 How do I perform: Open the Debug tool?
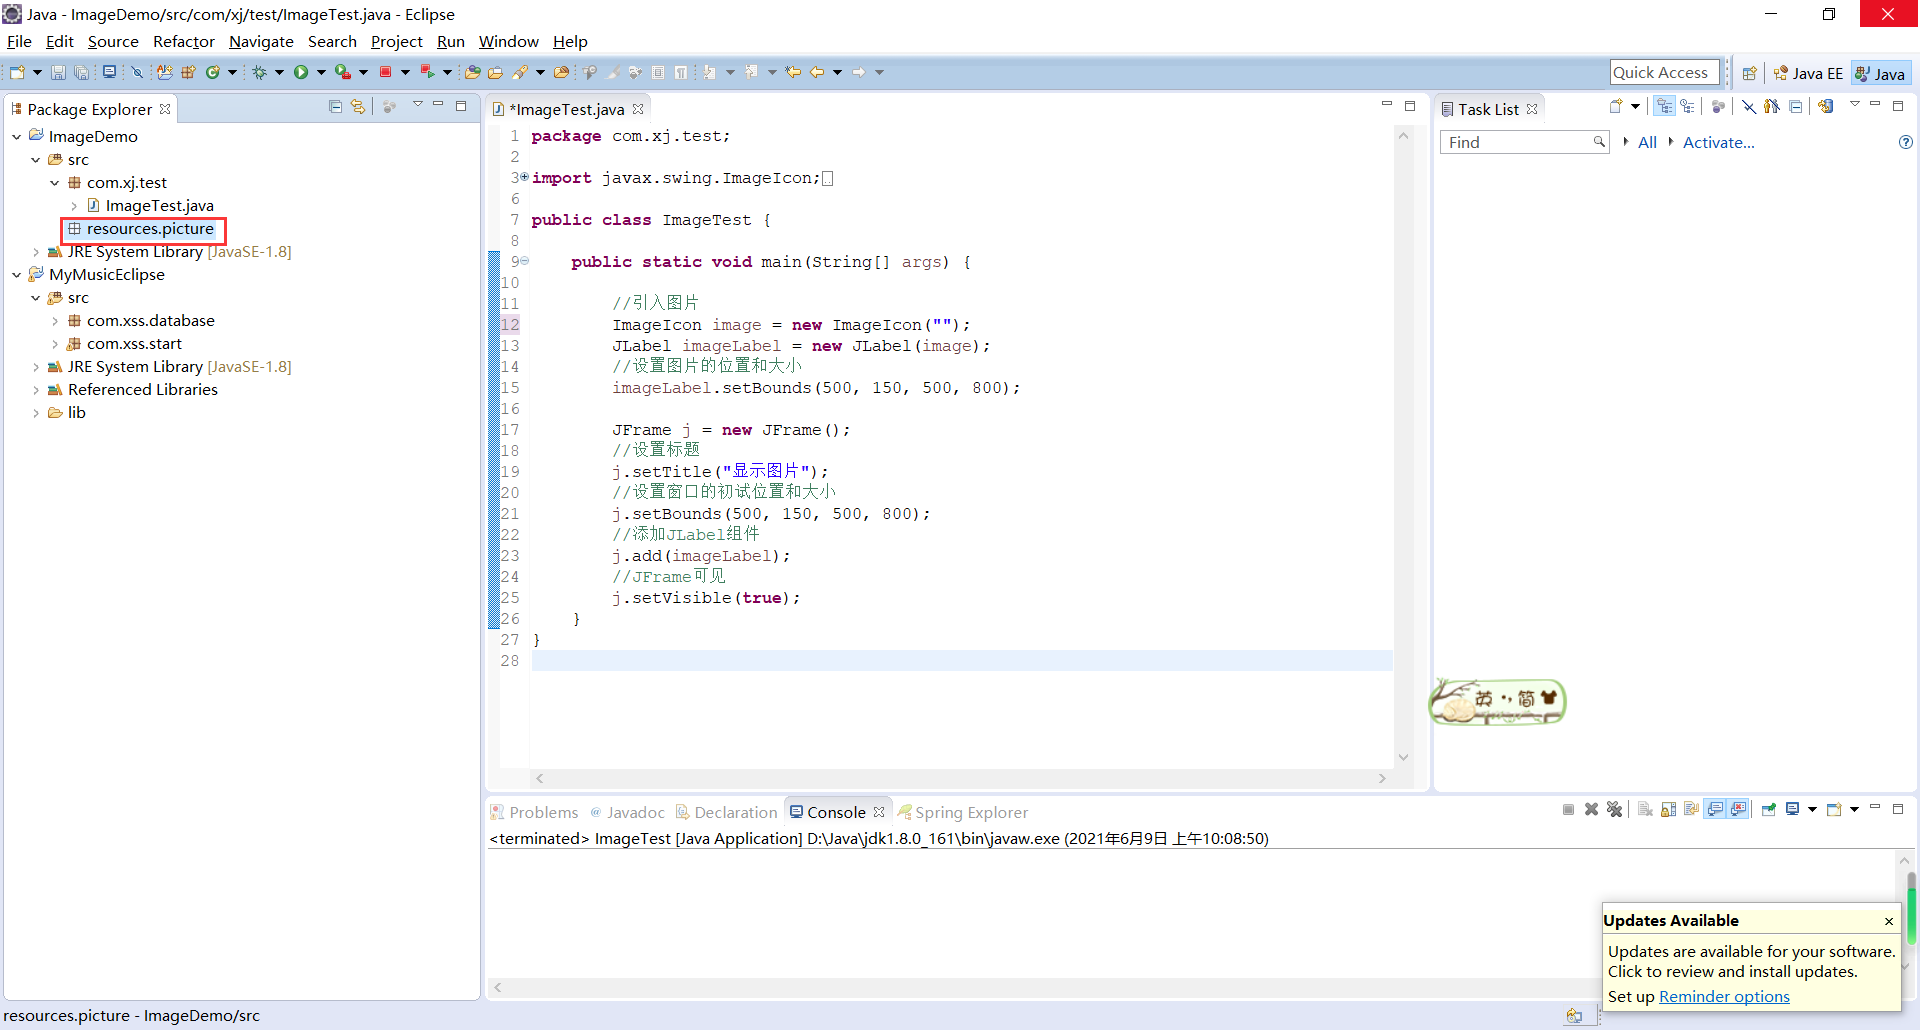point(259,72)
